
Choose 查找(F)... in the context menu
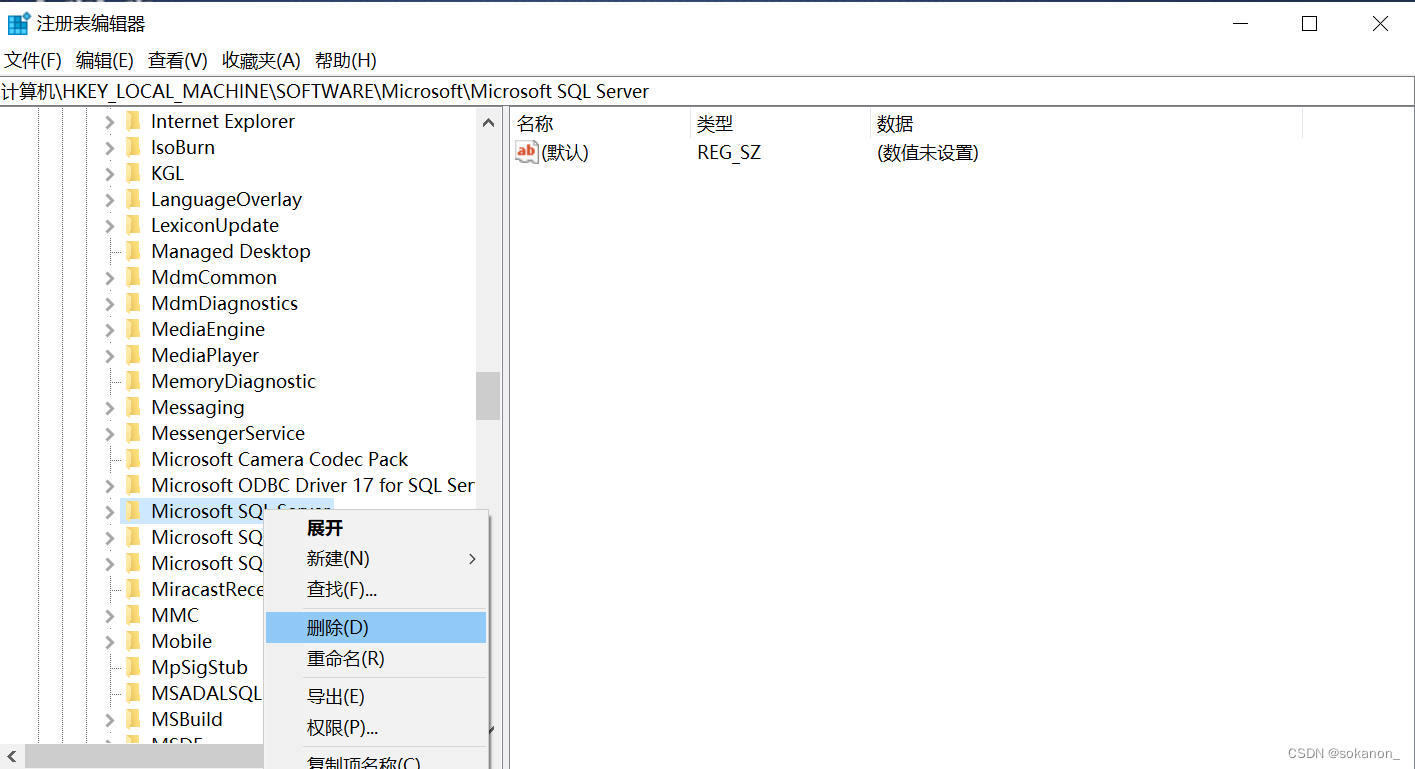click(376, 590)
